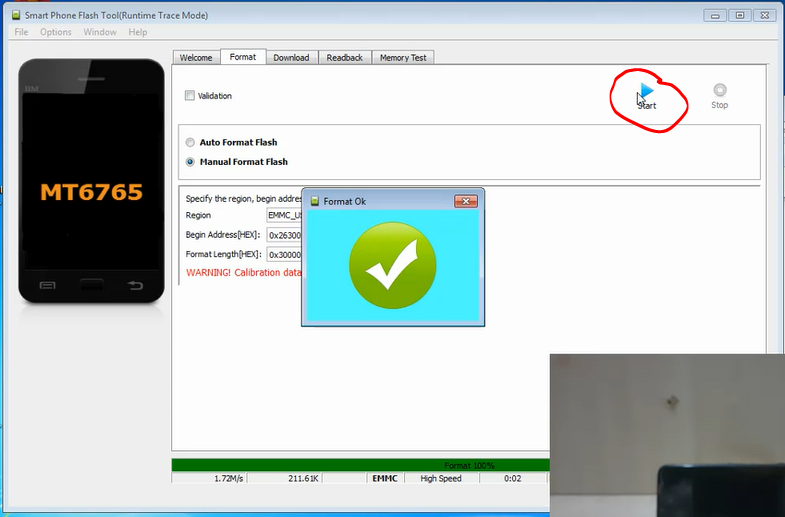Open the Window menu
The image size is (785, 517).
pyautogui.click(x=100, y=32)
